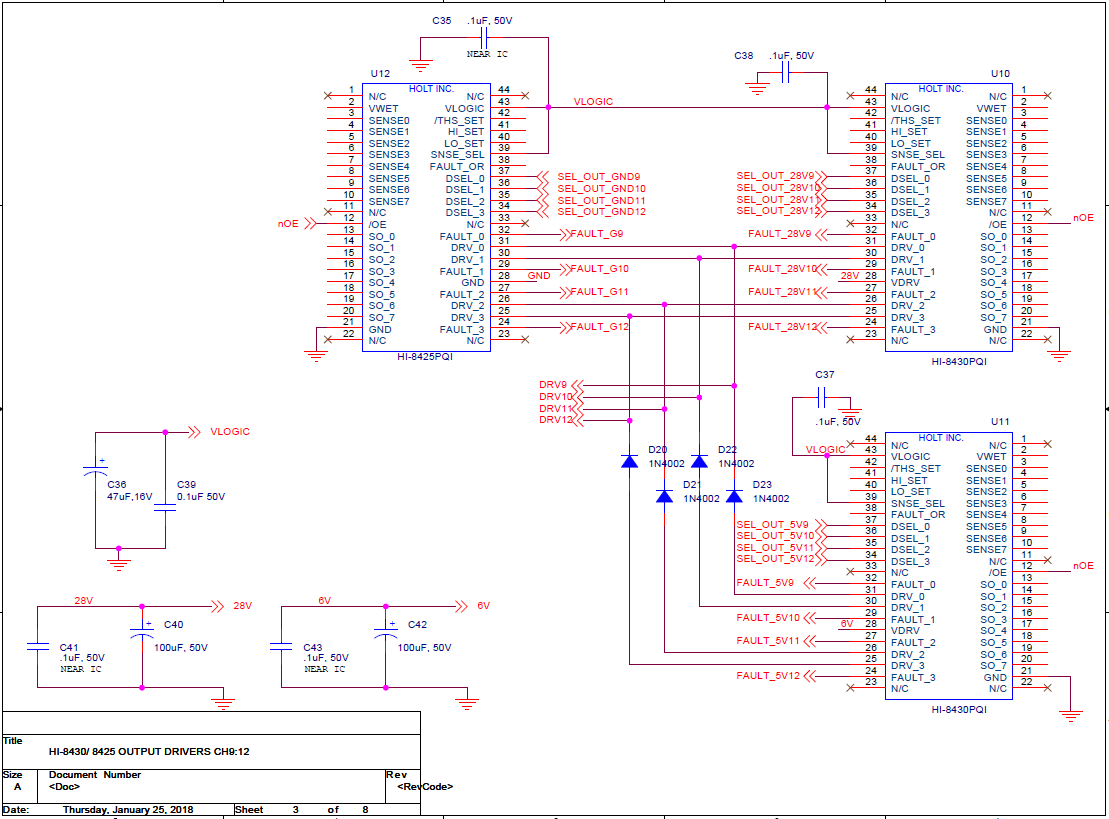Click nOE port beside U10
This screenshot has width=1109, height=819.
coord(1084,218)
